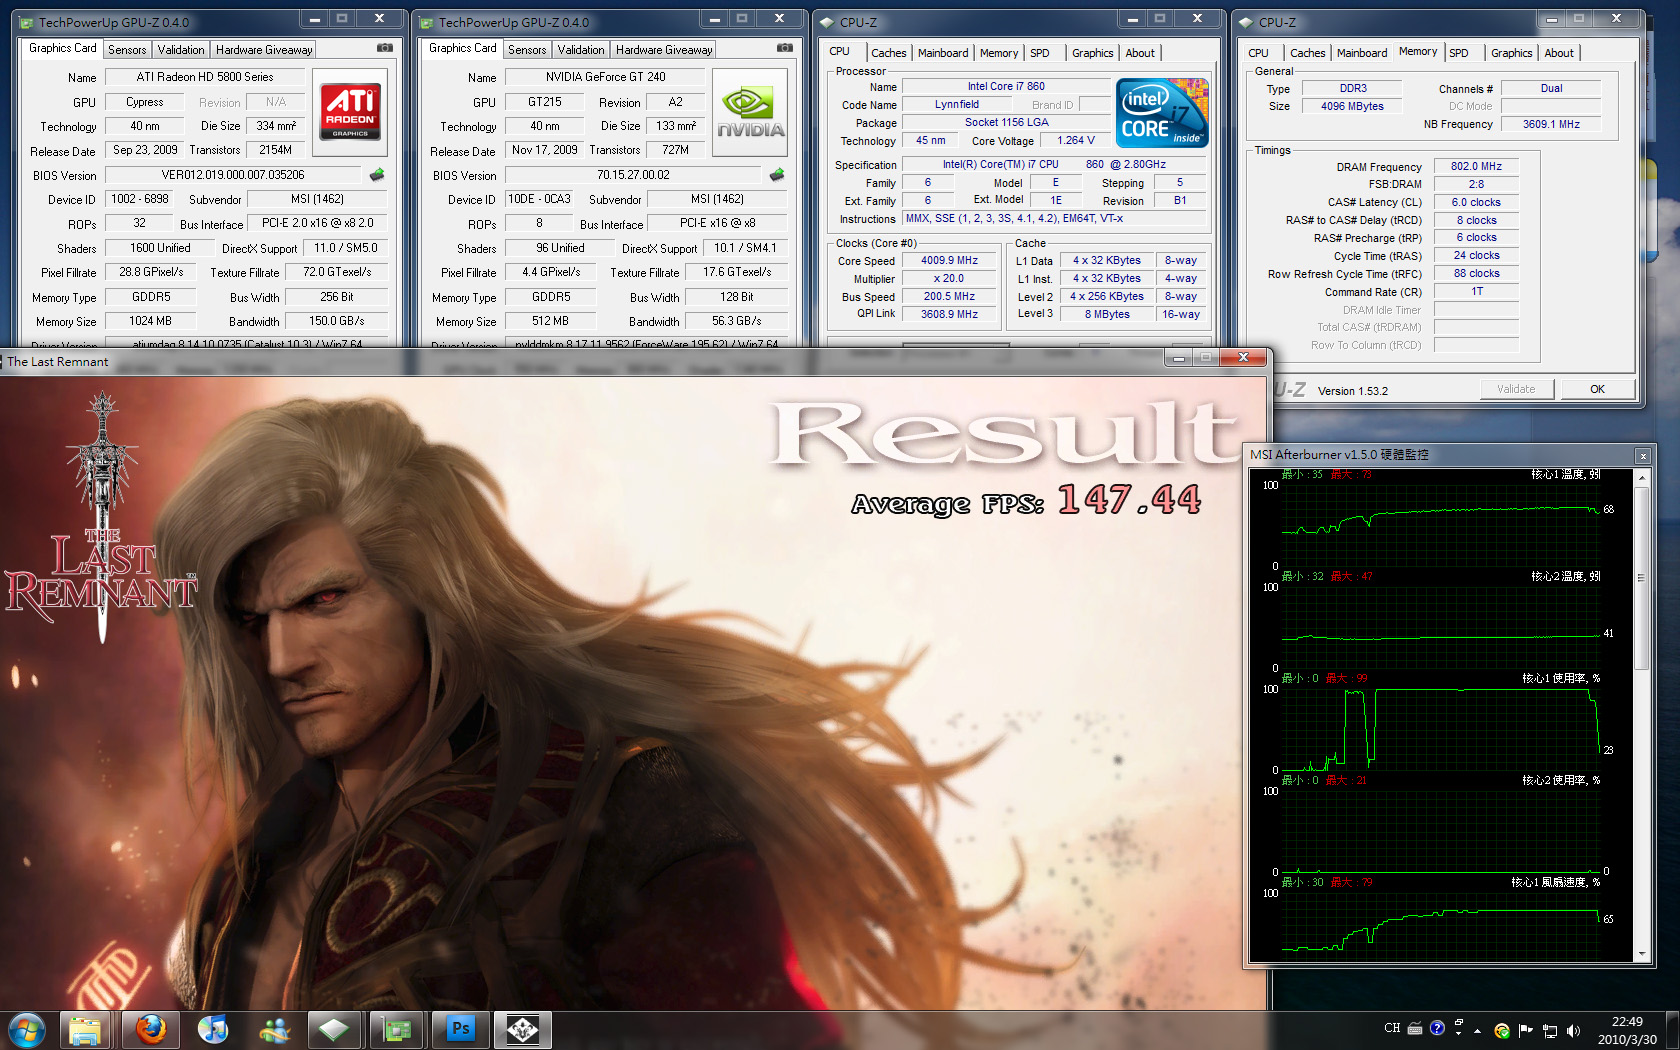1680x1050 pixels.
Task: Switch to CPU tab in right CPU-Z
Action: (x=1258, y=53)
